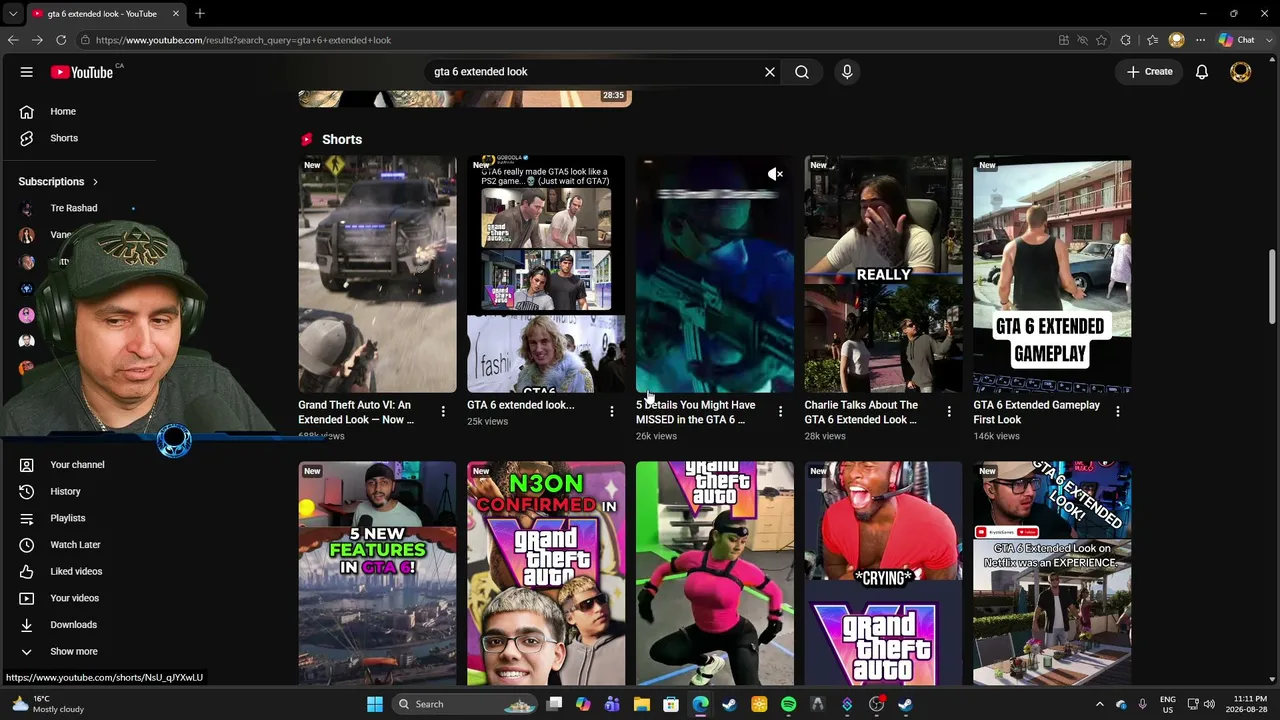Show hidden system tray icons
The width and height of the screenshot is (1280, 720).
1099,704
